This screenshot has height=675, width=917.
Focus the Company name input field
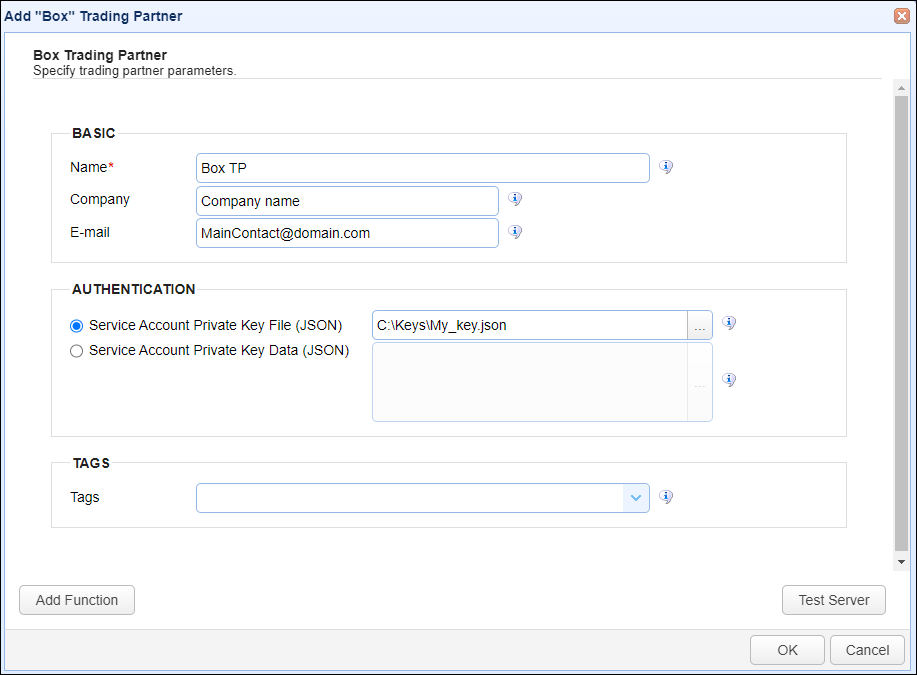click(347, 201)
